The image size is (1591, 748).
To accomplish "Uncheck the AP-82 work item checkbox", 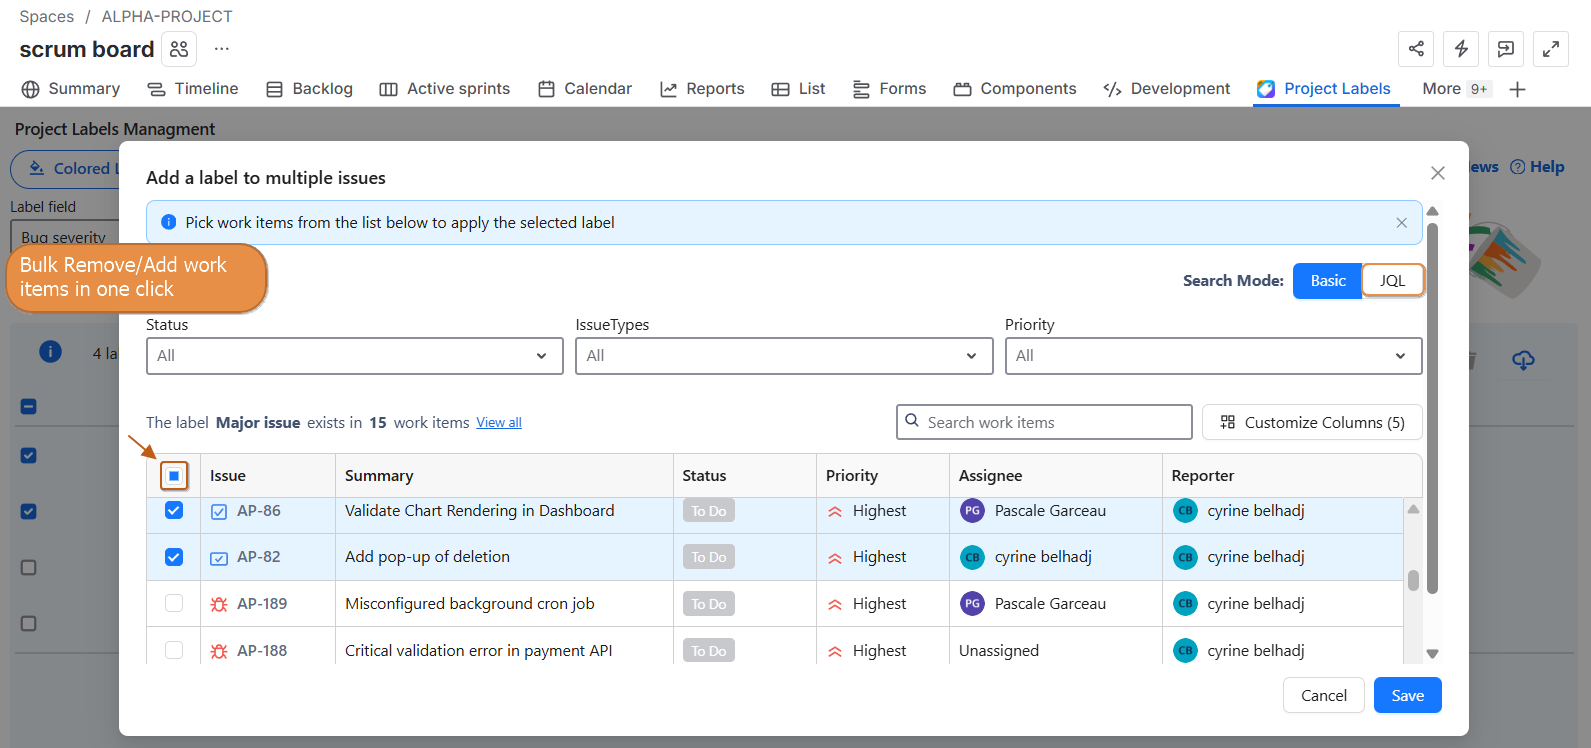I will [x=174, y=557].
